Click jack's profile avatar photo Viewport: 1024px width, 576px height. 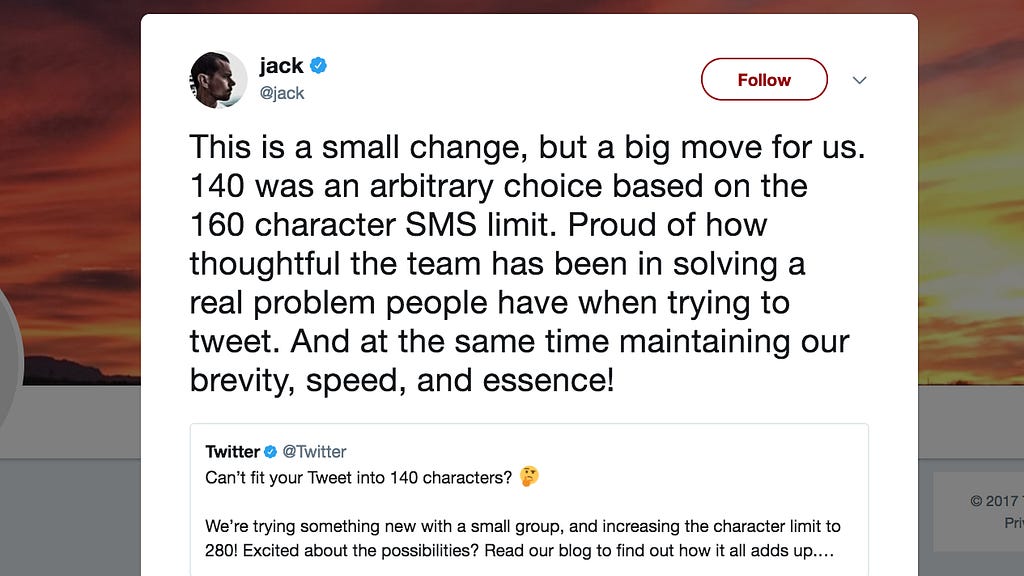coord(216,79)
